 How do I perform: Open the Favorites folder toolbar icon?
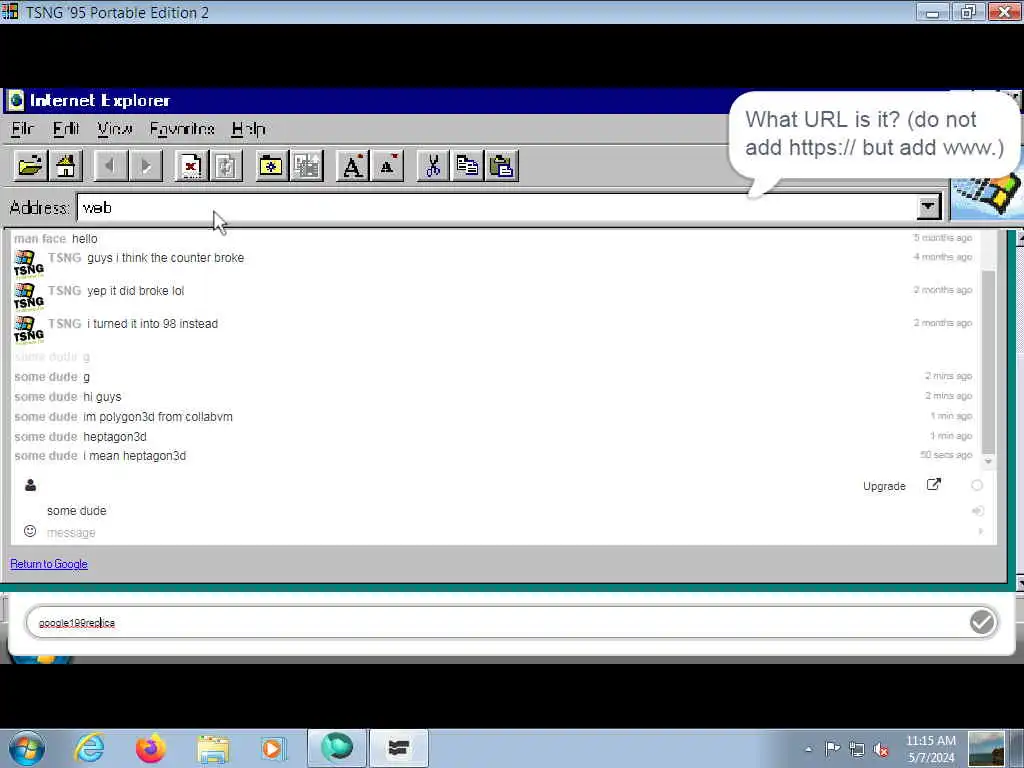coord(271,166)
